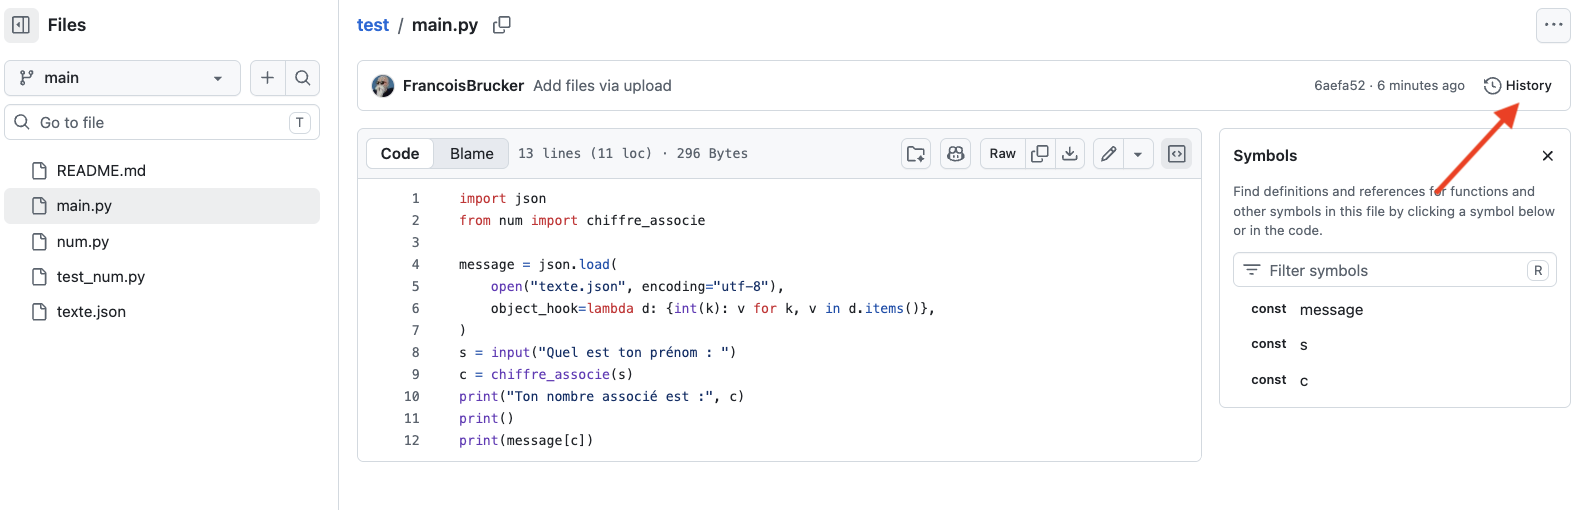Screen dimensions: 1580x510
Task: Click chiffre_associe in import line
Action: click(x=646, y=221)
